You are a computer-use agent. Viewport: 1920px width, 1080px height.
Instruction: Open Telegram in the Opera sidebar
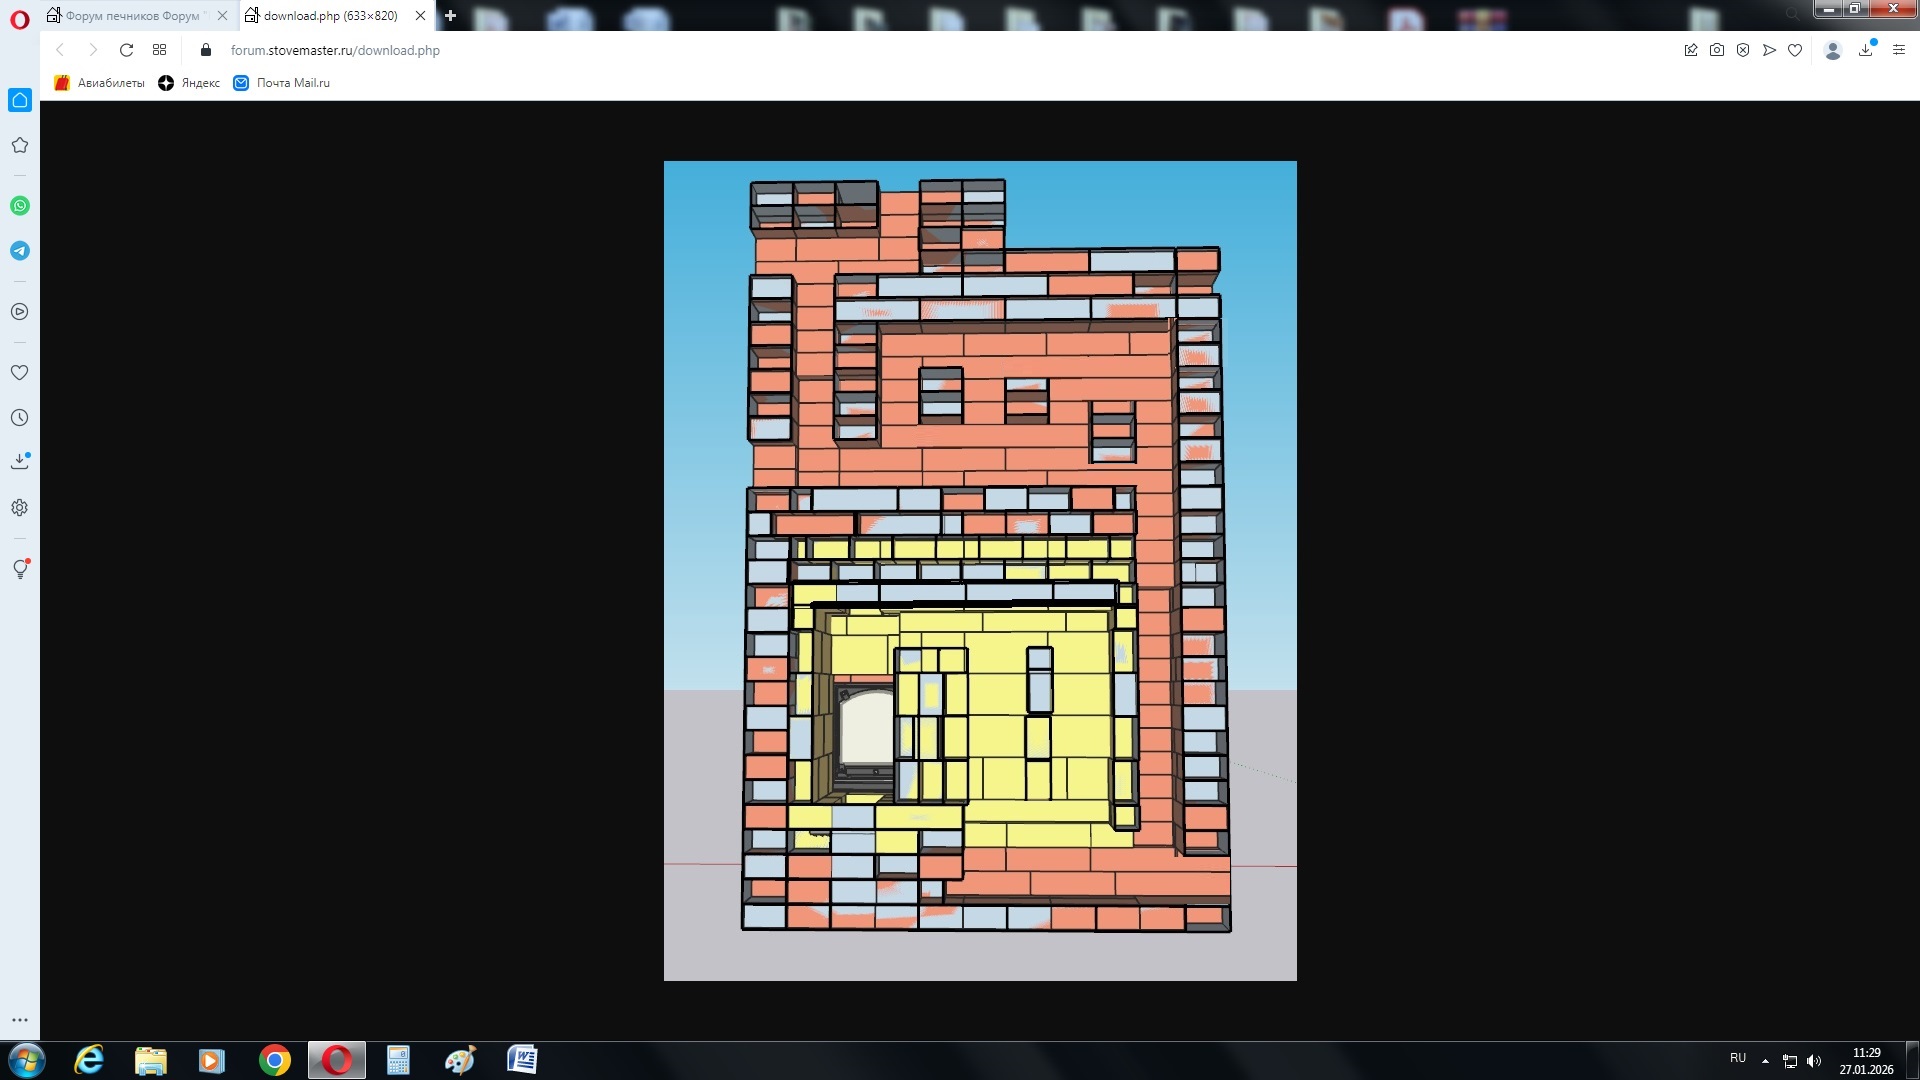20,251
